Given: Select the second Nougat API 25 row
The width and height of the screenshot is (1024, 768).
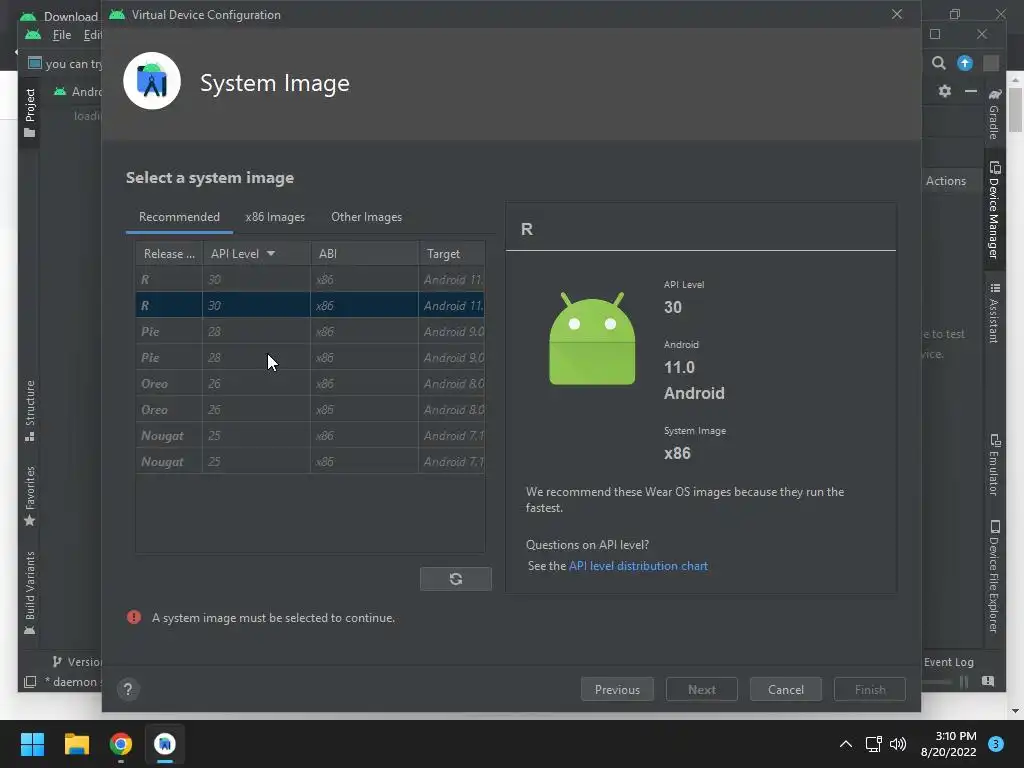Looking at the screenshot, I should coord(310,461).
